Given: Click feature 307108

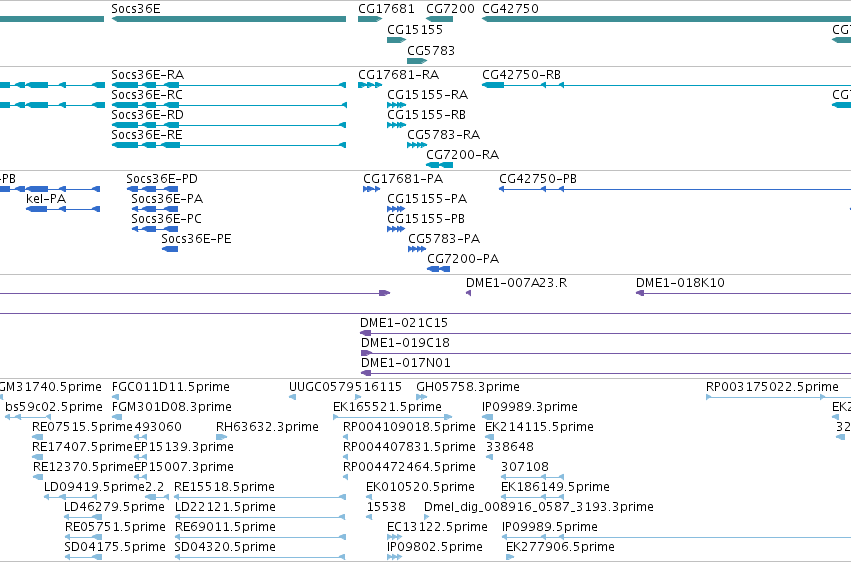Looking at the screenshot, I should pos(532,477).
